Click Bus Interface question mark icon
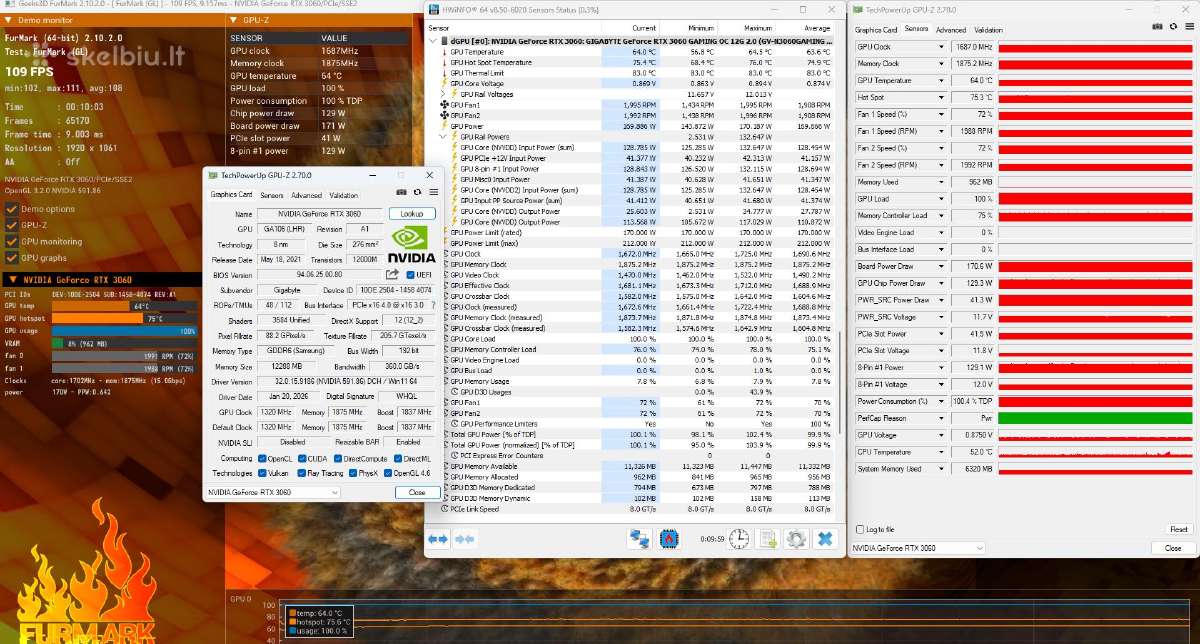Image resolution: width=1200 pixels, height=644 pixels. point(432,305)
